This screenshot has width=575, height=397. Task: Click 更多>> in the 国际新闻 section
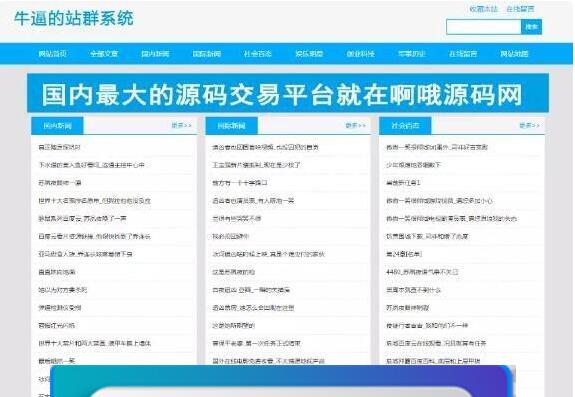[x=356, y=125]
